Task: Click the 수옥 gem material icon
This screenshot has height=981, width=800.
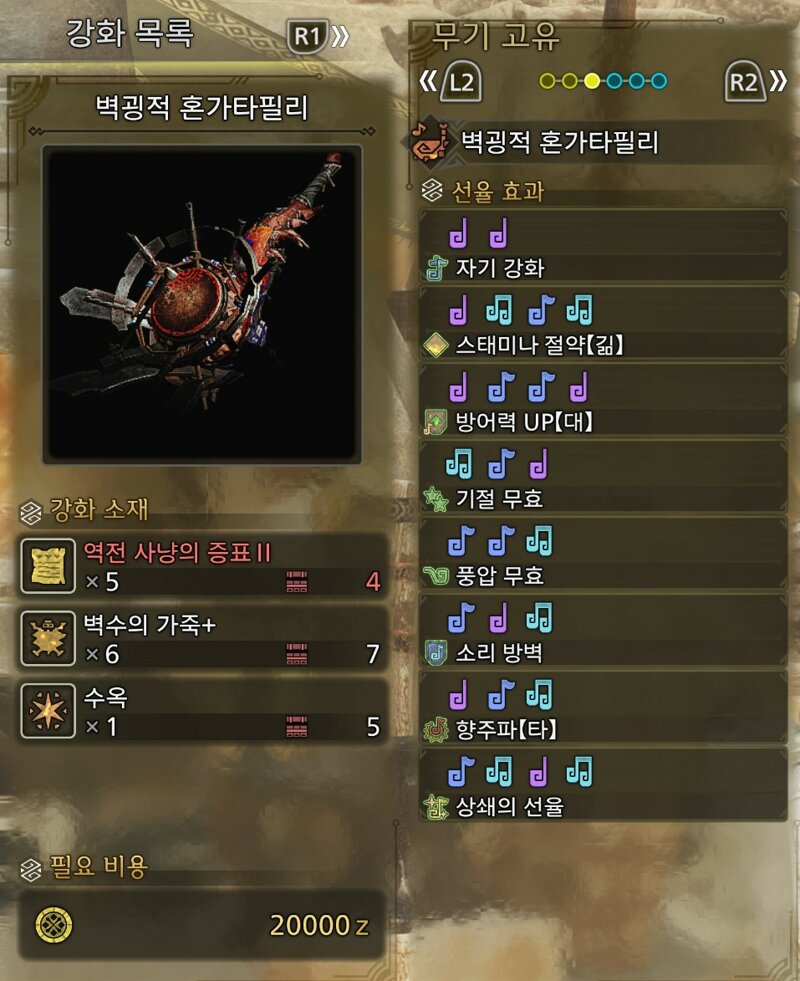Action: 48,711
